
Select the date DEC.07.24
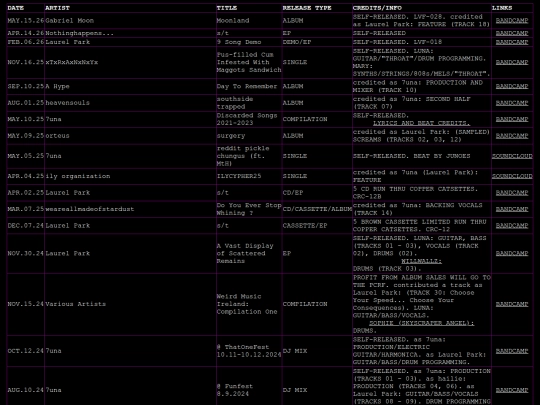click(25, 226)
